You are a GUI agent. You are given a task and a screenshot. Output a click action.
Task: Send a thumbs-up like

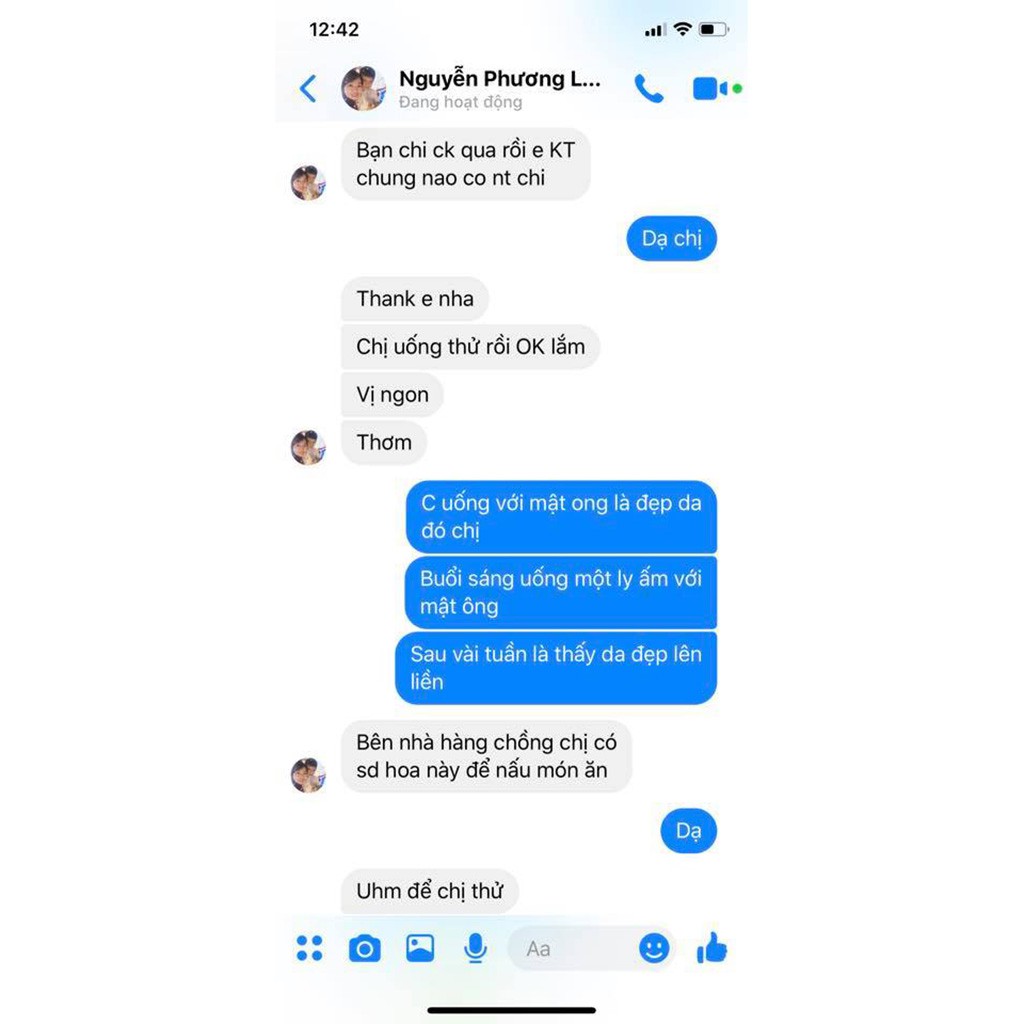(712, 948)
